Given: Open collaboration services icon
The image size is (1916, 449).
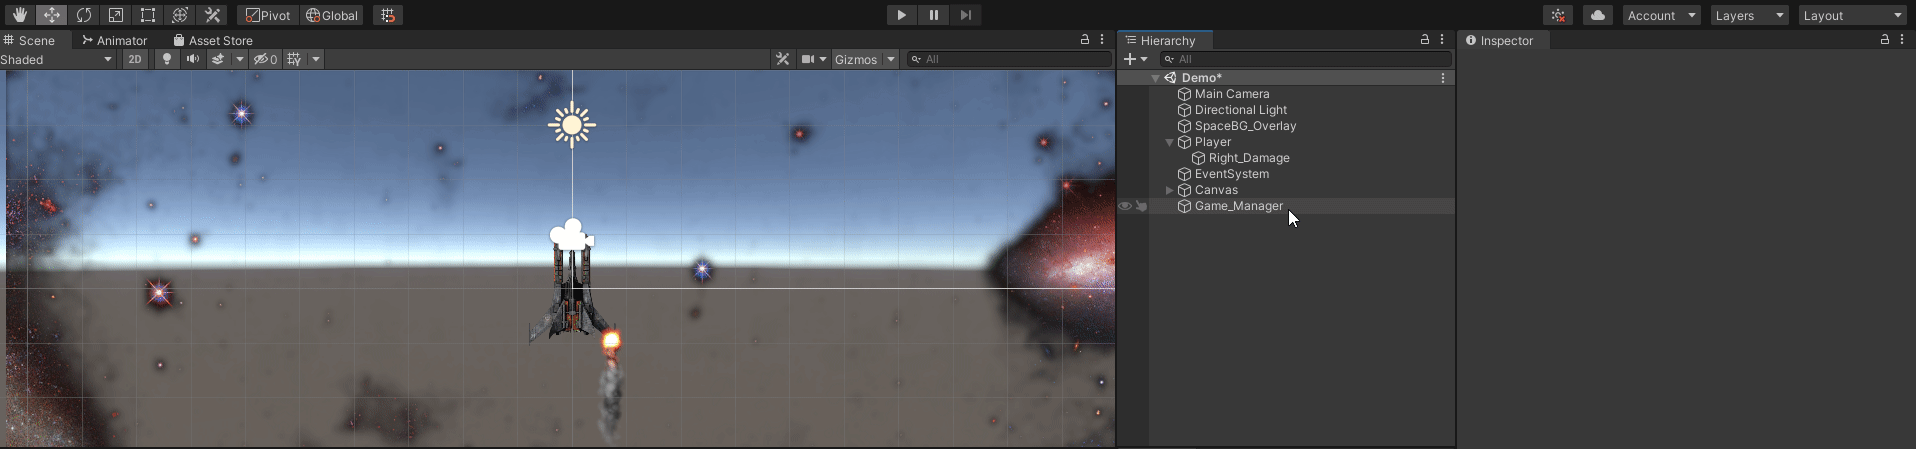Looking at the screenshot, I should click(x=1558, y=15).
